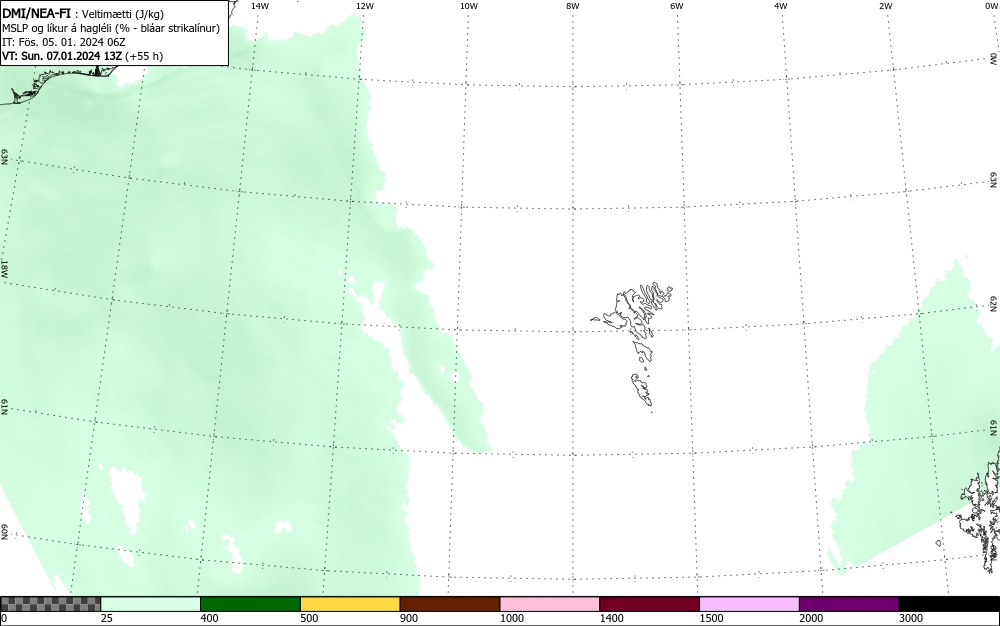
Task: Click the lavender 1500–2000 legend swatch
Action: [749, 604]
